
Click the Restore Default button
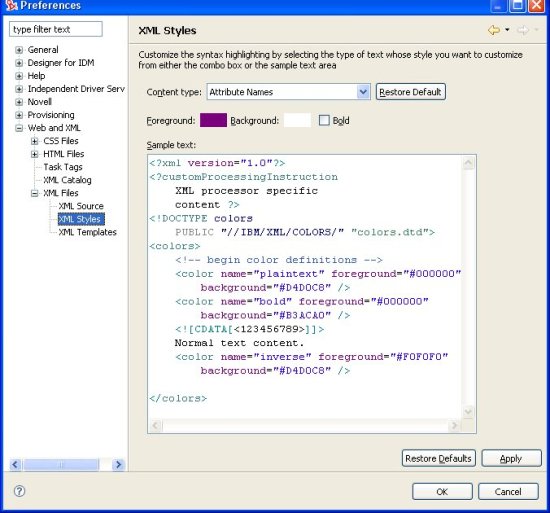[x=411, y=92]
